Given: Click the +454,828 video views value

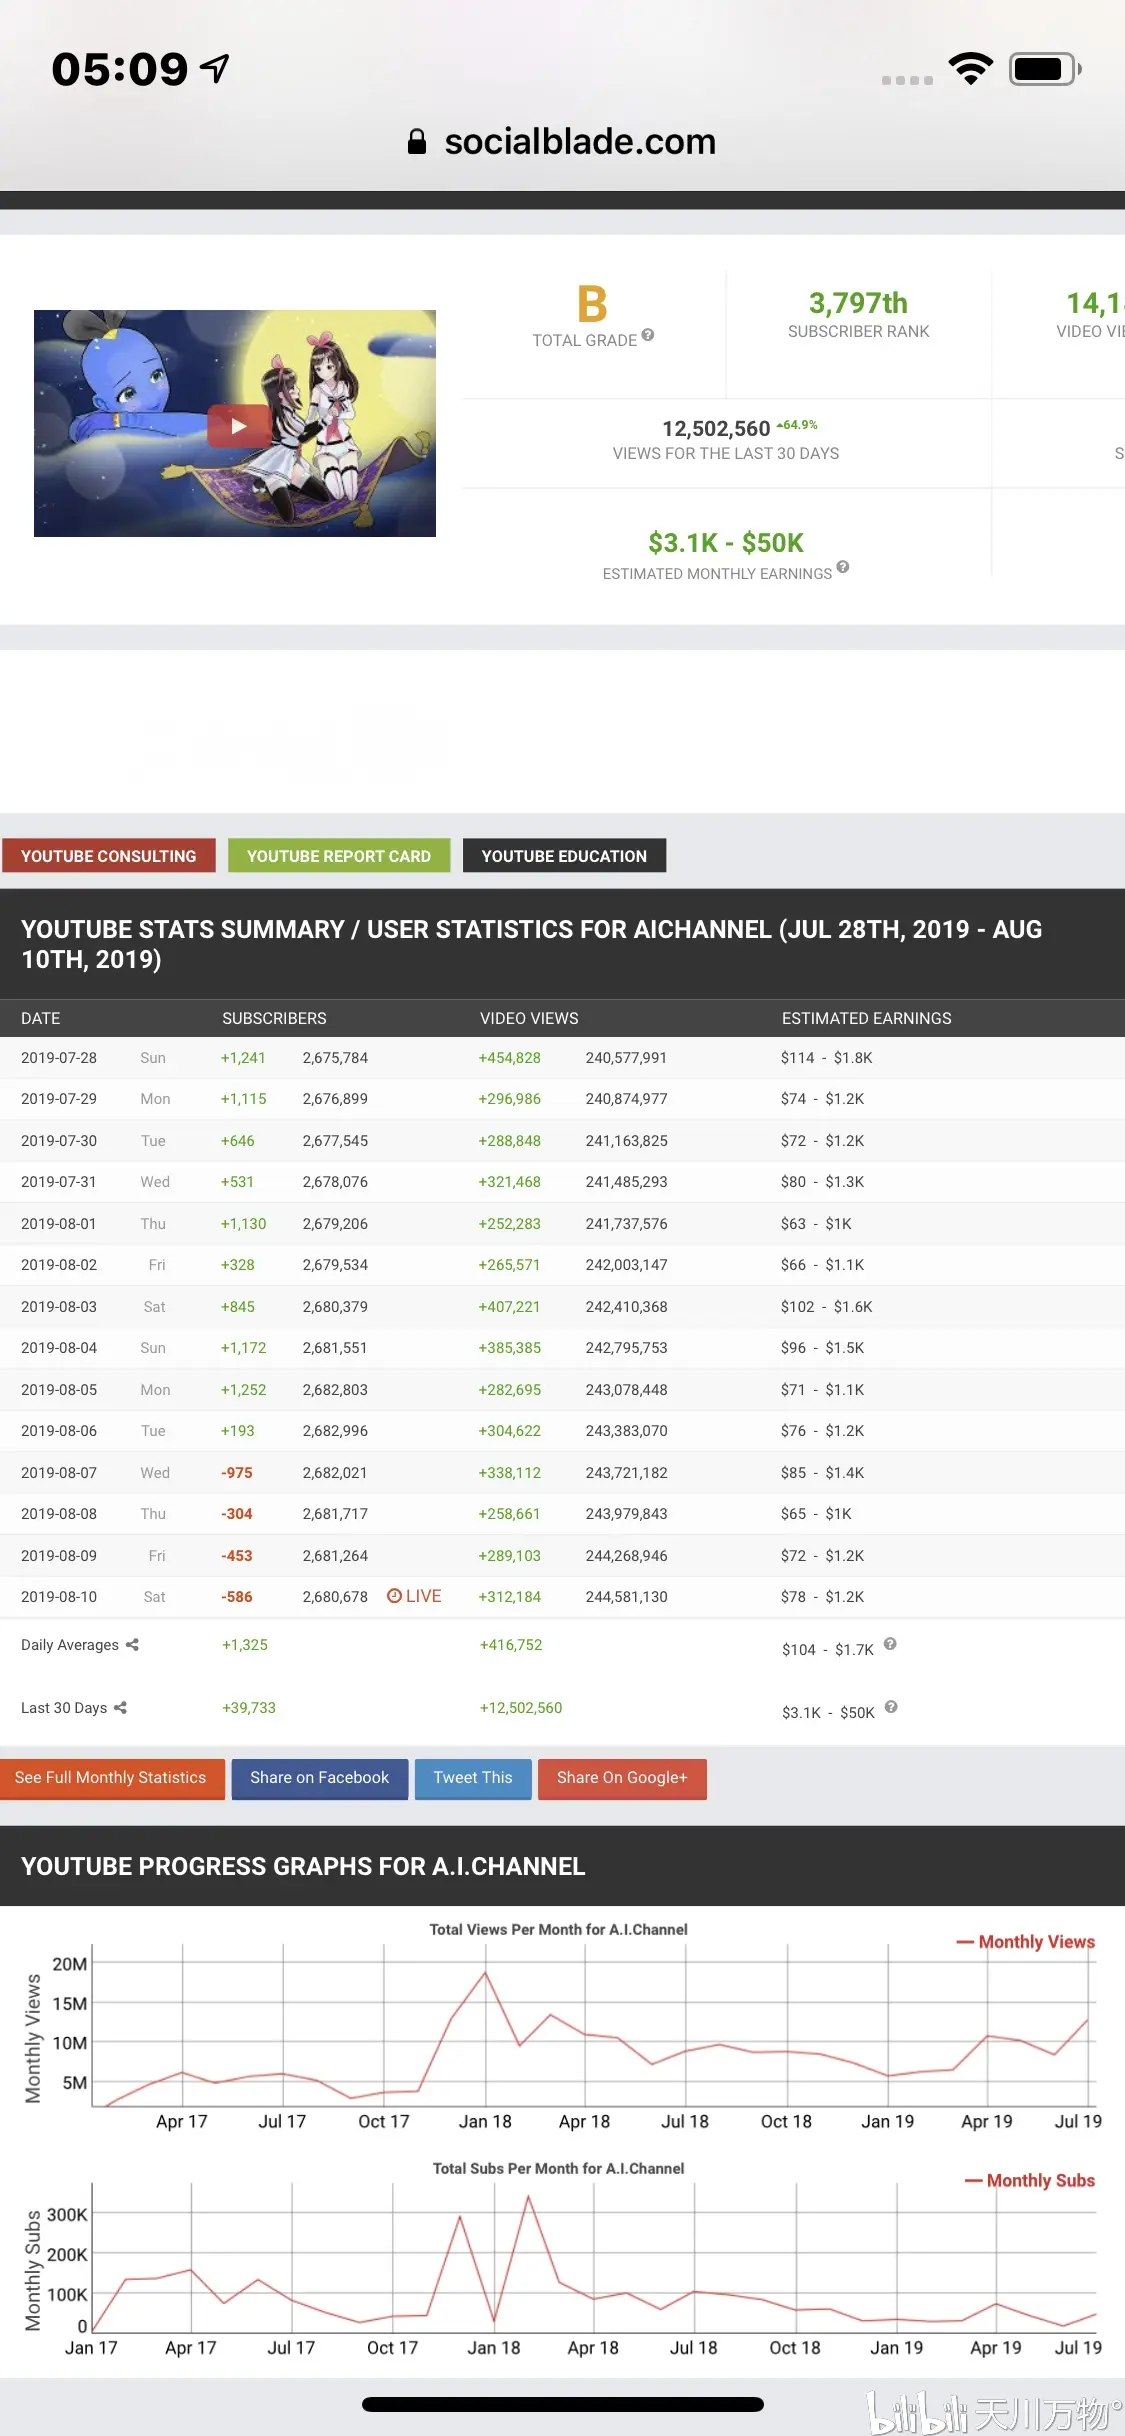Looking at the screenshot, I should 509,1058.
